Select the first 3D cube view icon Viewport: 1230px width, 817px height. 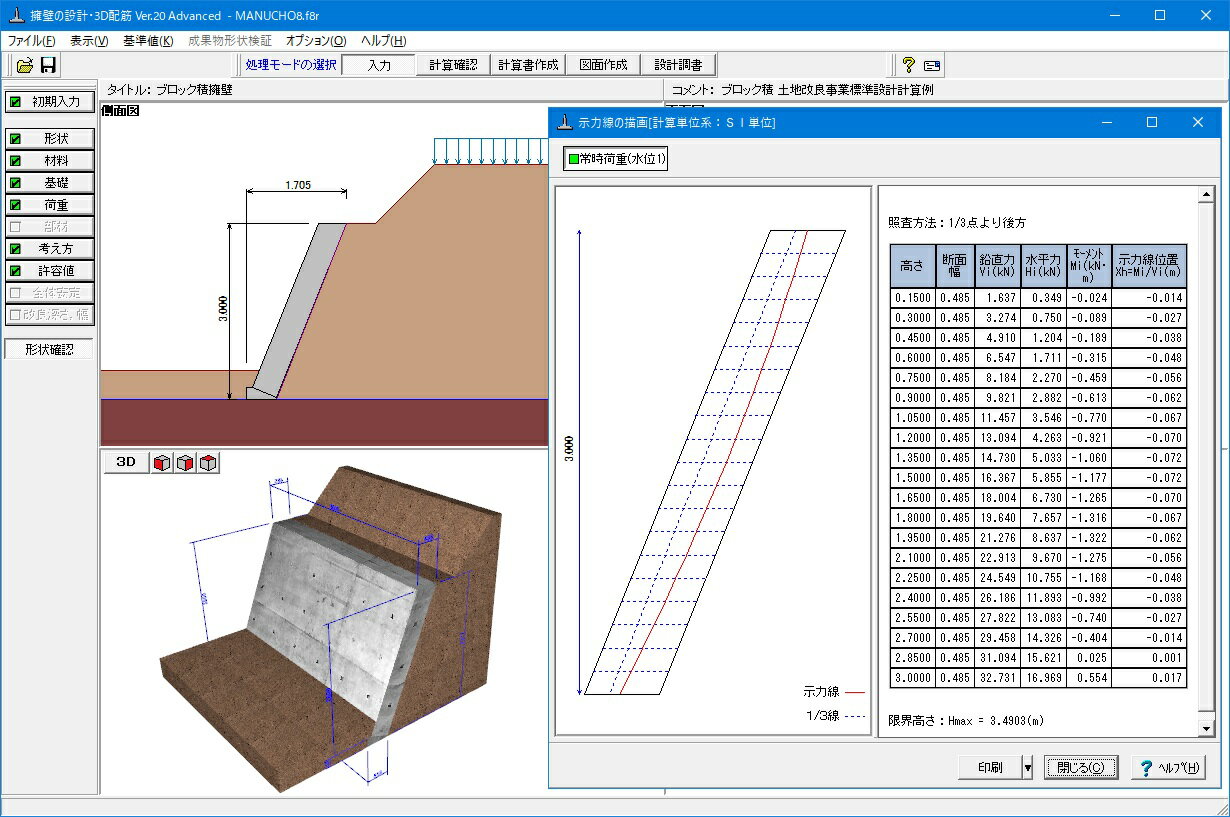(162, 463)
